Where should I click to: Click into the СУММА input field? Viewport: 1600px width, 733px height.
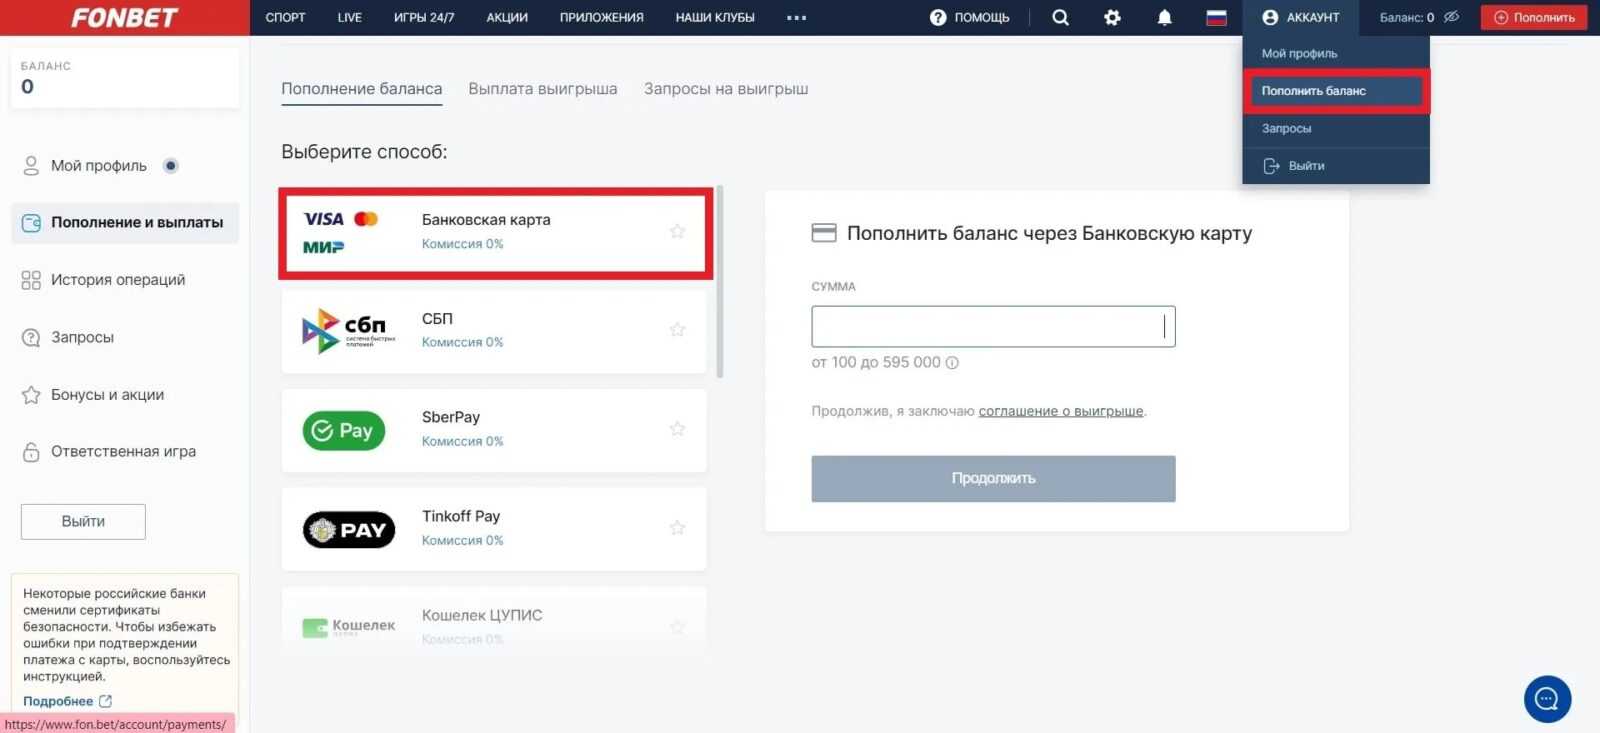[993, 327]
